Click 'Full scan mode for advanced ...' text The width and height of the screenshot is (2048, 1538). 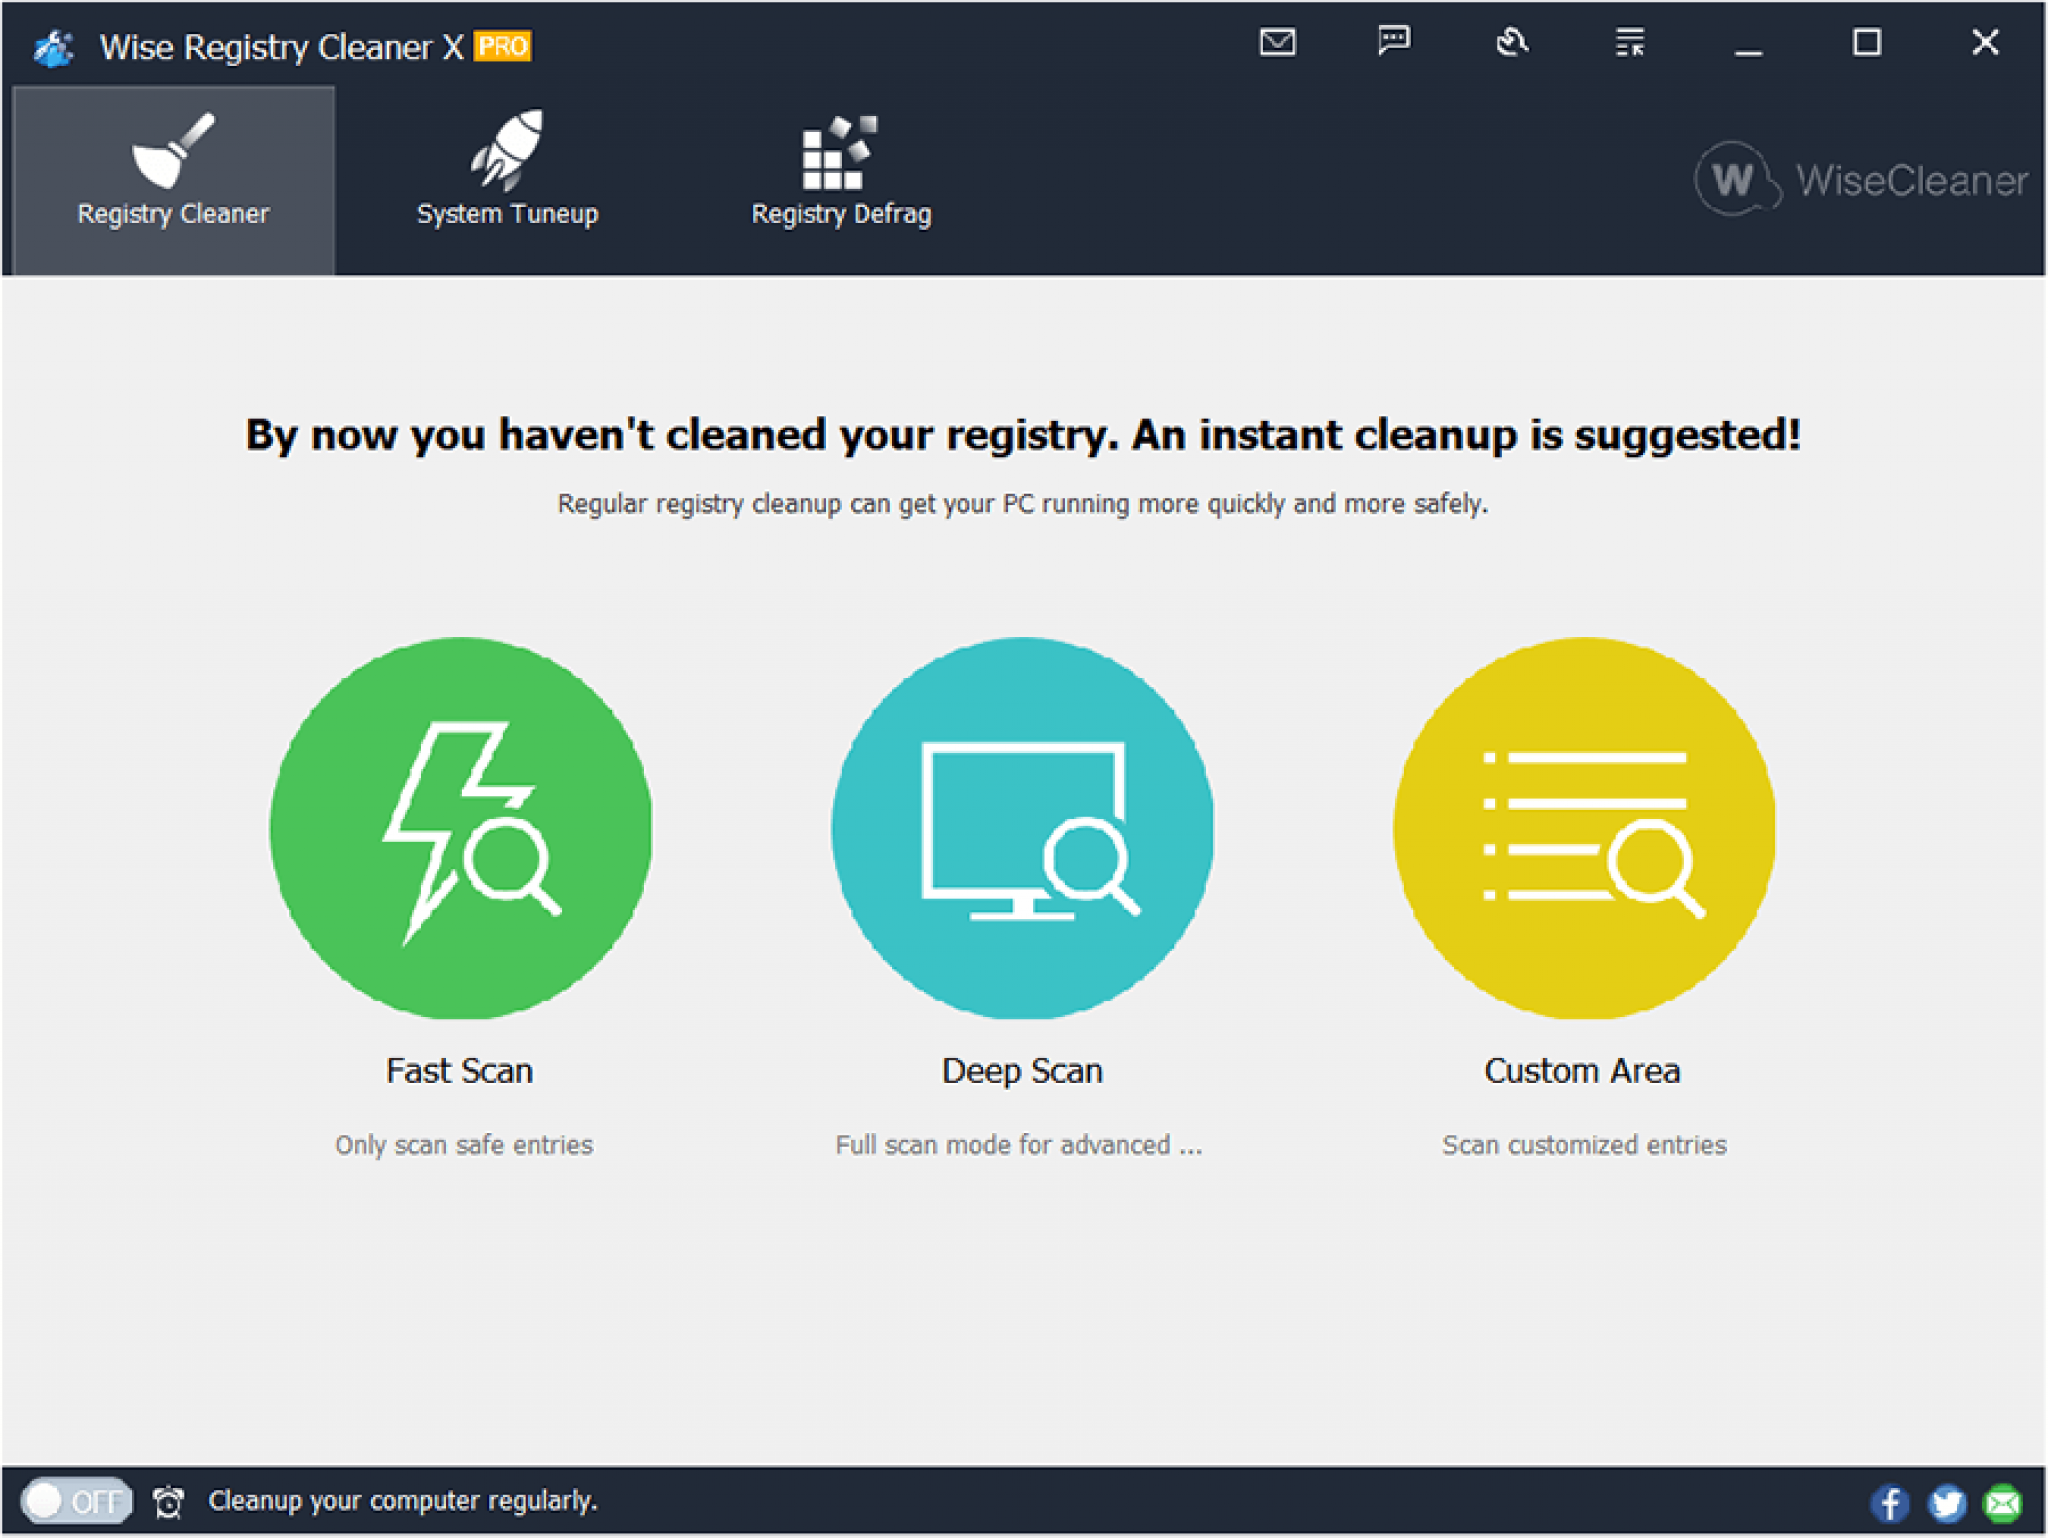point(1019,1145)
